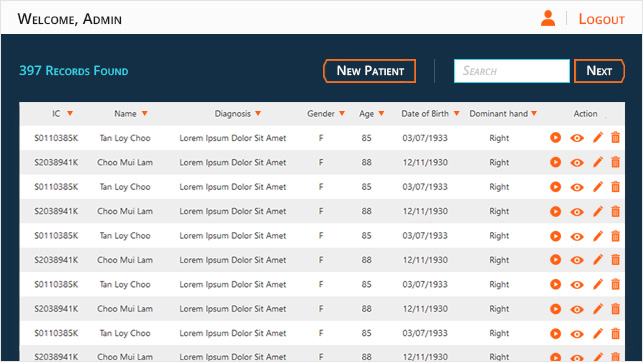
Task: Delete first row with trash icon
Action: 616,137
